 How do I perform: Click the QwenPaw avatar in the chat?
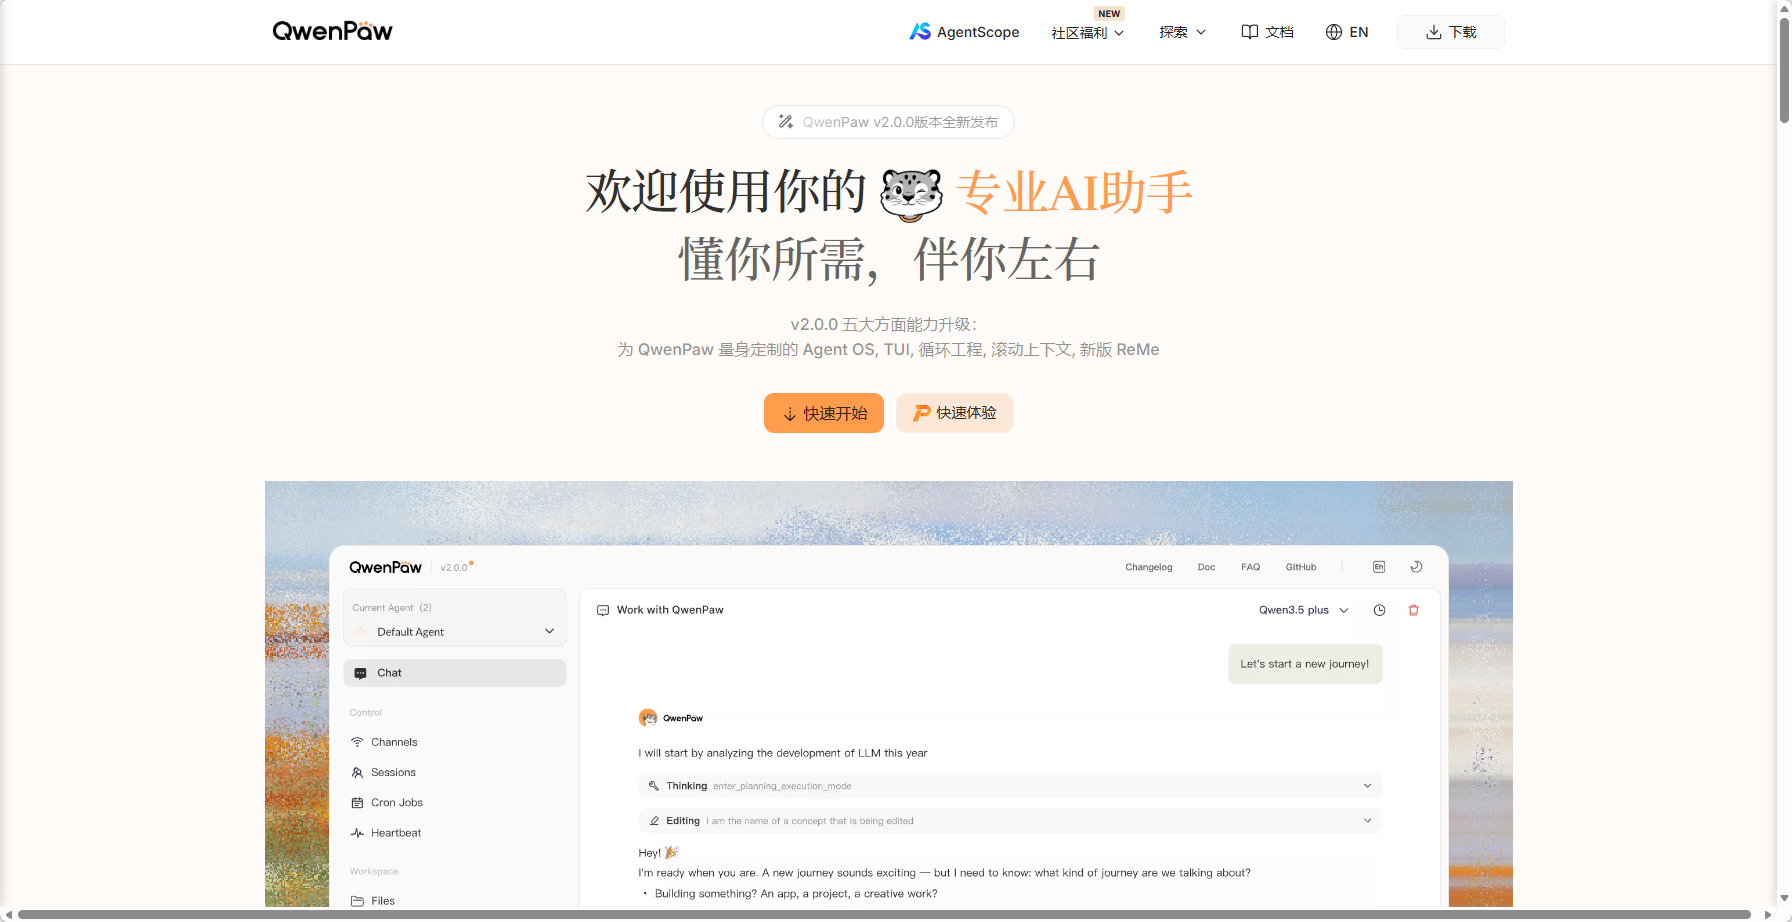point(648,718)
